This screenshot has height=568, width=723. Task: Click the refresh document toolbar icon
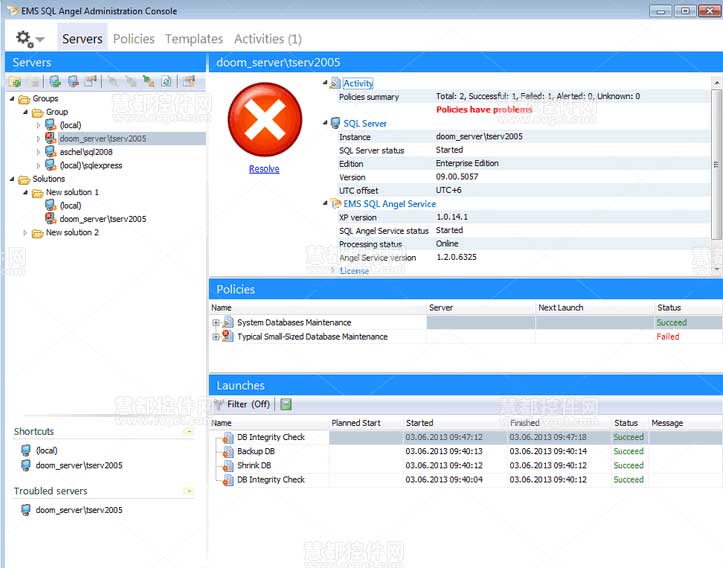(166, 82)
